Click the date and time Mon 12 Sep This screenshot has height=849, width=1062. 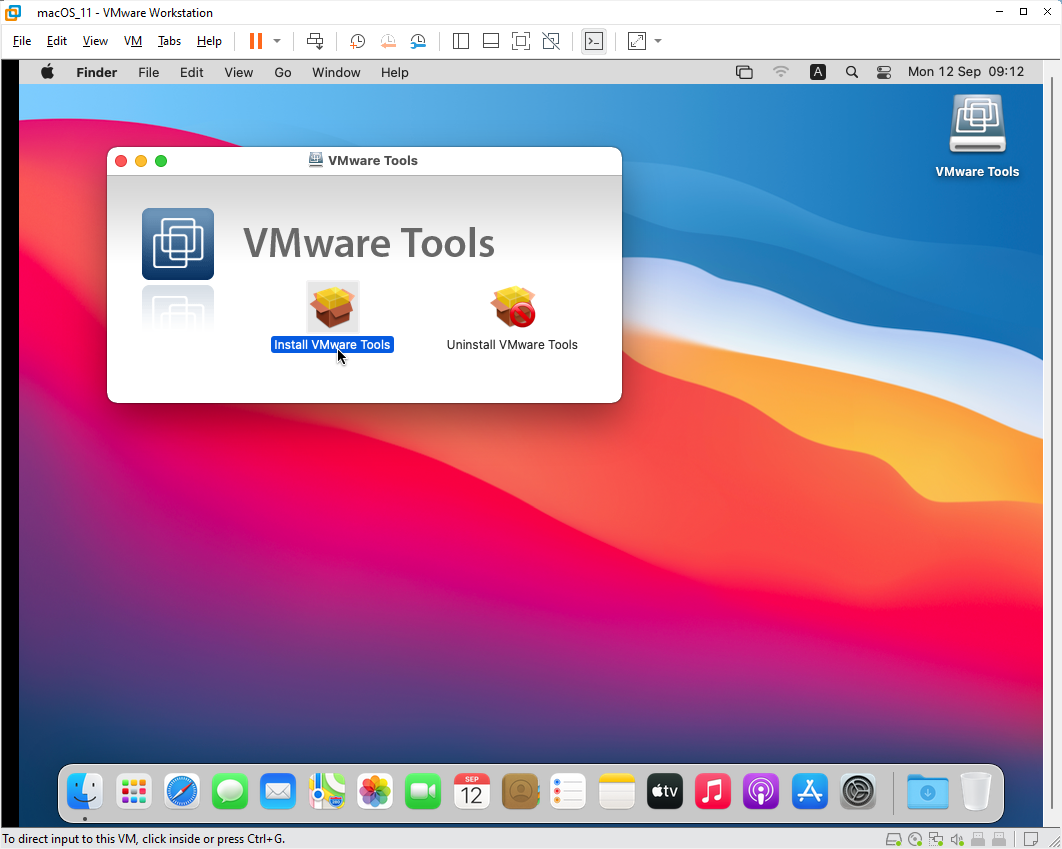pos(966,72)
